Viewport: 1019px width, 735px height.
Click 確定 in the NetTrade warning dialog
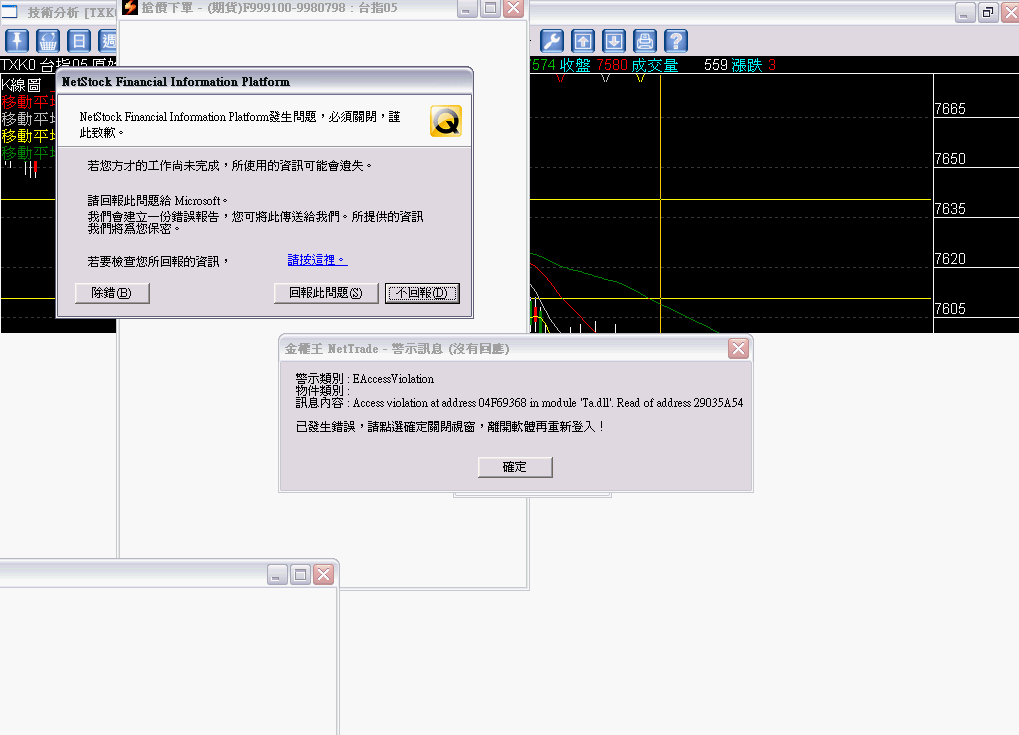click(515, 467)
